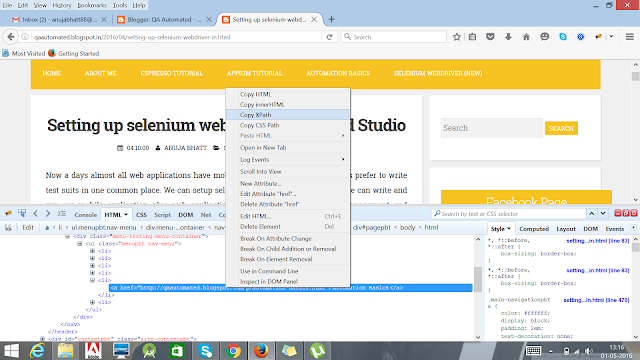Viewport: 640px width, 360px height.
Task: Open the browser History menu
Action: pos(62,5)
